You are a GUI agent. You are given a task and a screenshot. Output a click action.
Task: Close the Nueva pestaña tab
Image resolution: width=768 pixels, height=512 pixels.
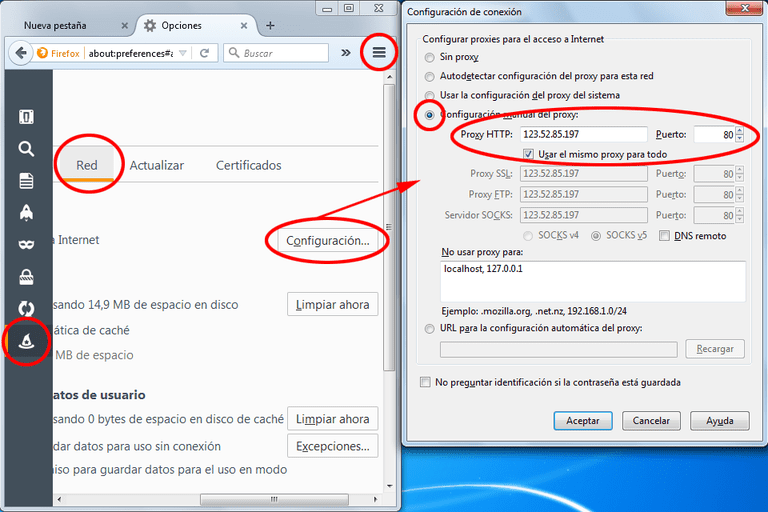(x=124, y=25)
